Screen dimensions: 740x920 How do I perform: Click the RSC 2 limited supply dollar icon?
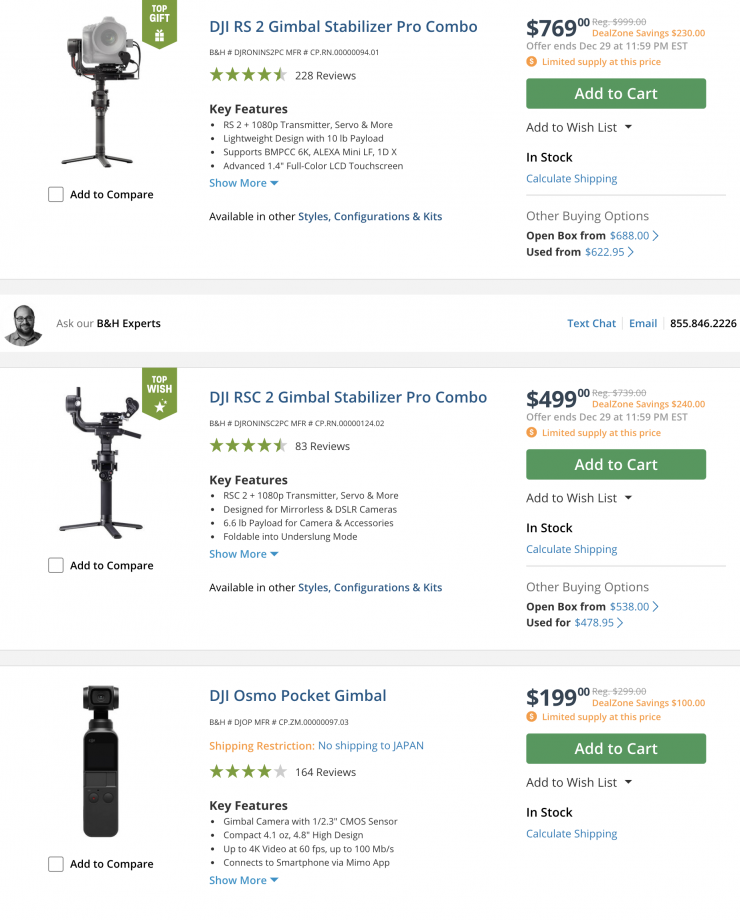click(532, 433)
